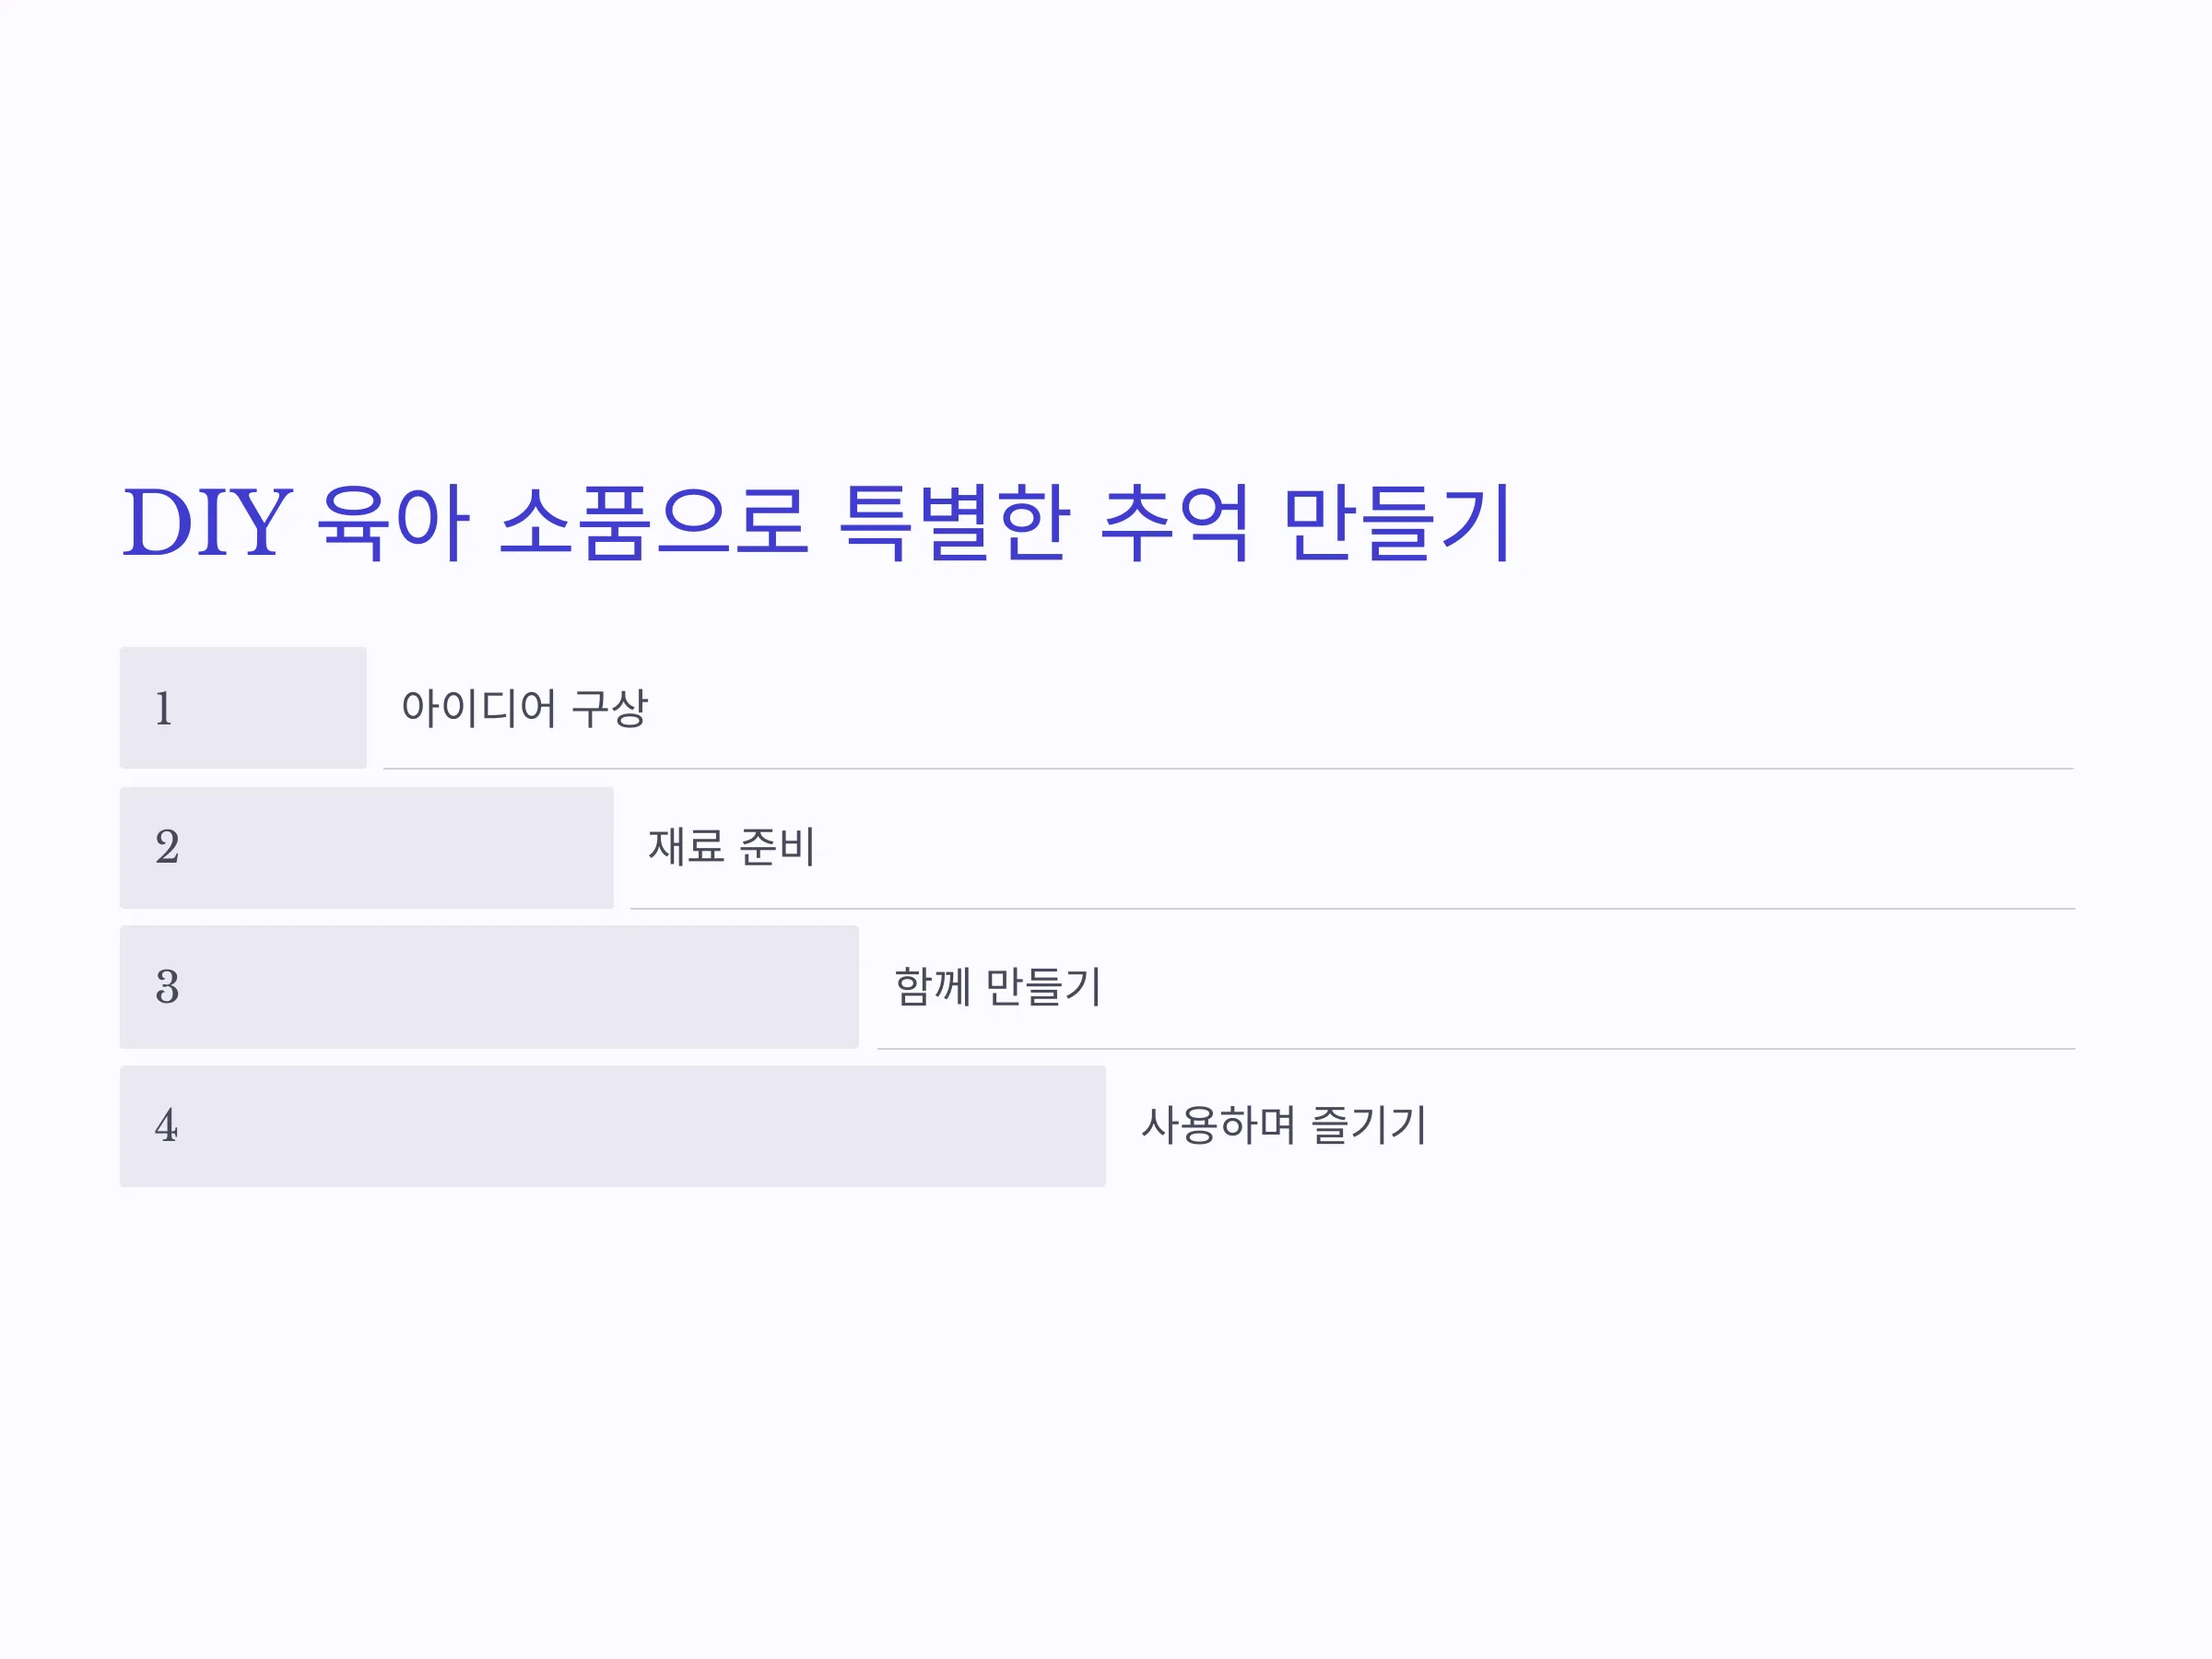Click the divider line under 함께 만들기
Image resolution: width=2212 pixels, height=1659 pixels.
click(x=1476, y=1049)
